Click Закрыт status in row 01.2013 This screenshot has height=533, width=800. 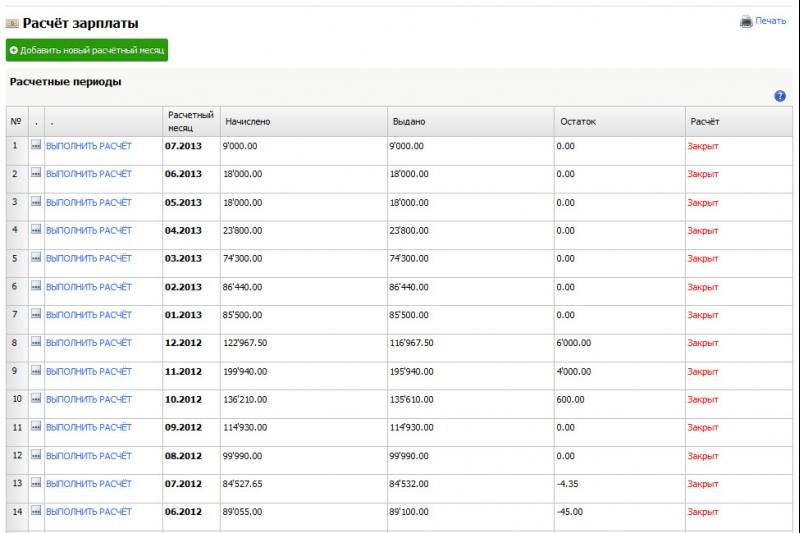703,316
